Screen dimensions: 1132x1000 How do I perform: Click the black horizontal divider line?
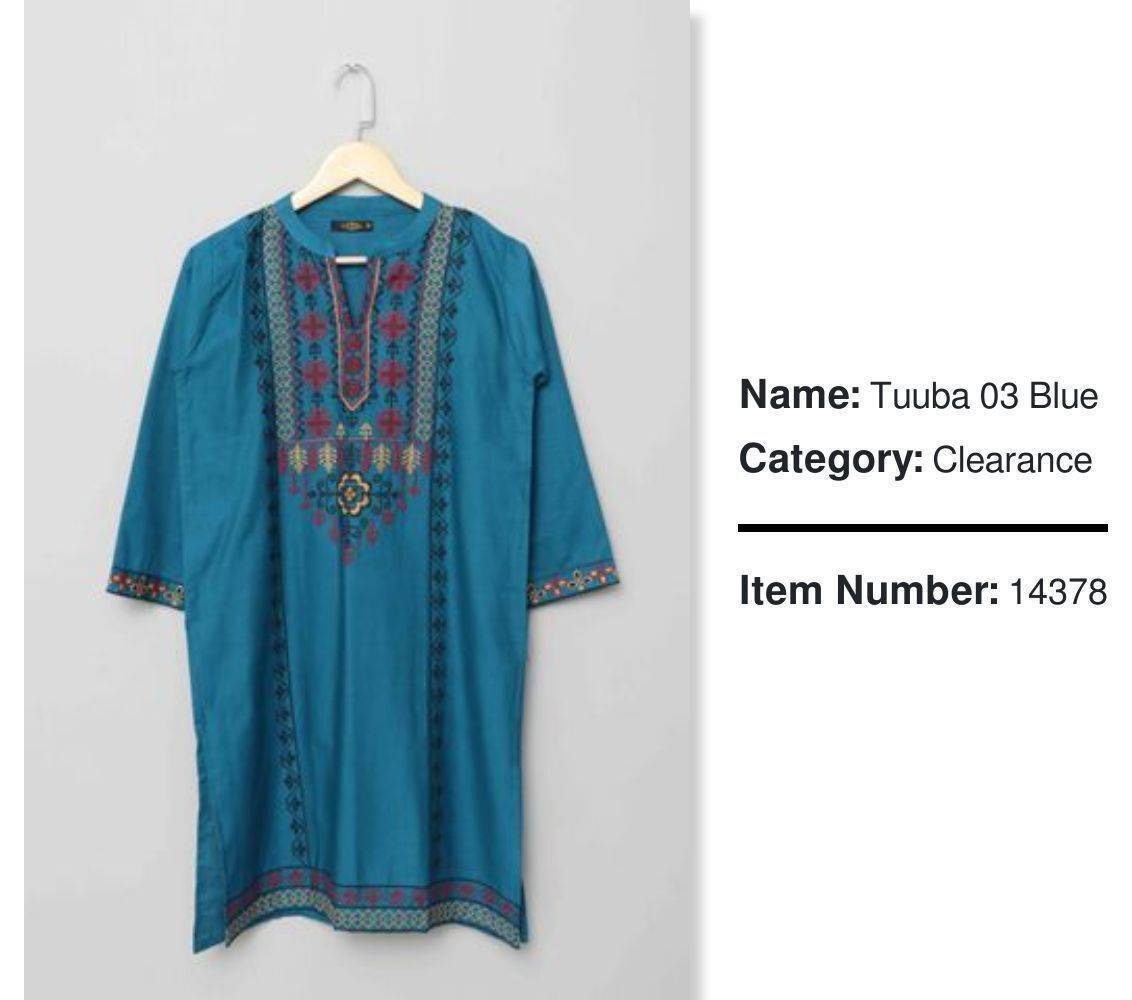(923, 528)
